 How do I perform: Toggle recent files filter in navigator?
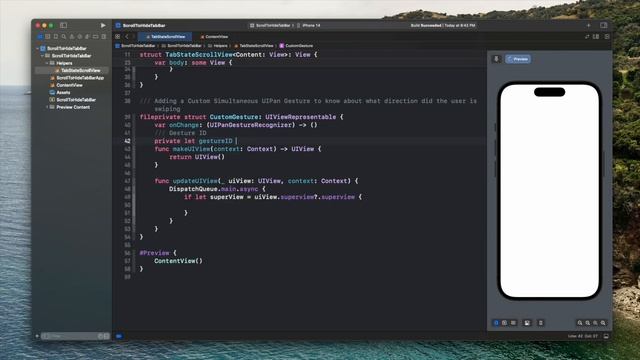pos(100,336)
